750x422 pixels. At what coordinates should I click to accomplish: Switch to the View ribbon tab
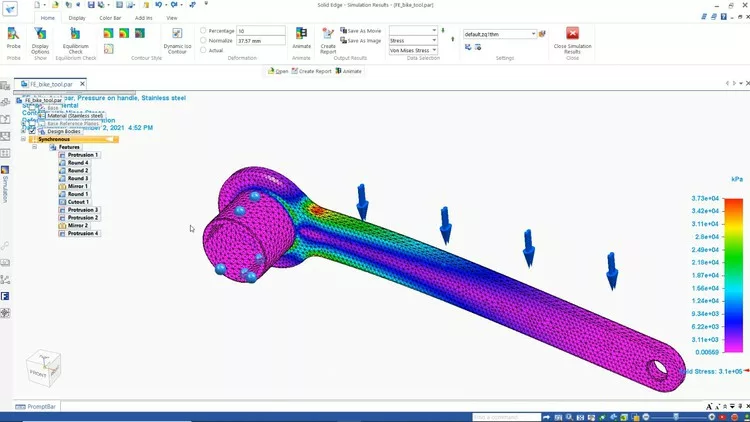click(x=172, y=18)
